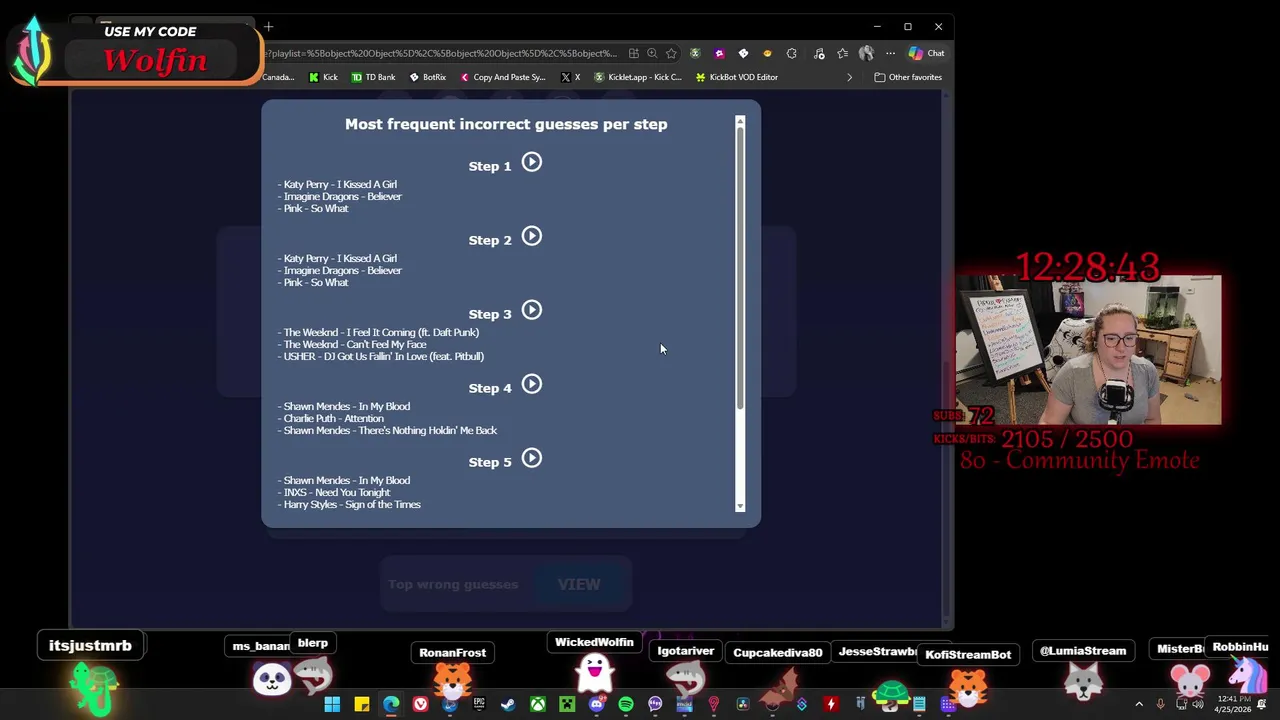Viewport: 1280px width, 720px height.
Task: Open Epic Games Launcher from taskbar
Action: pos(479,704)
